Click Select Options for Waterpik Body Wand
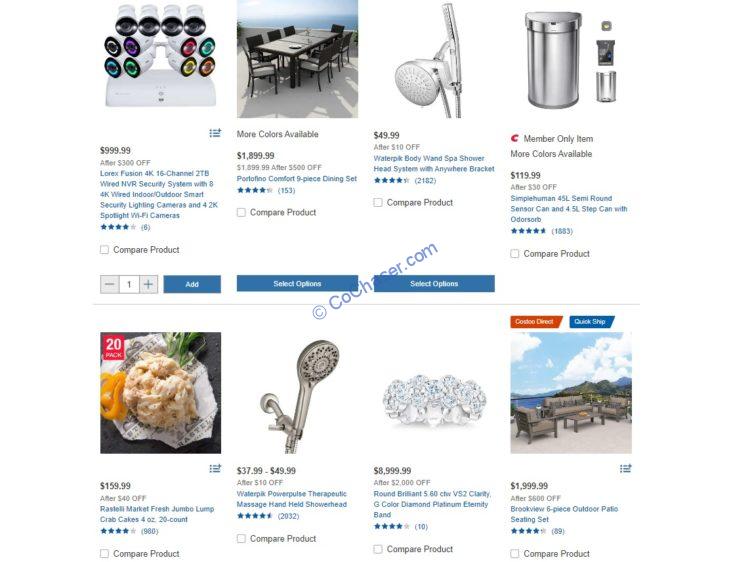This screenshot has width=750, height=562. (x=434, y=284)
